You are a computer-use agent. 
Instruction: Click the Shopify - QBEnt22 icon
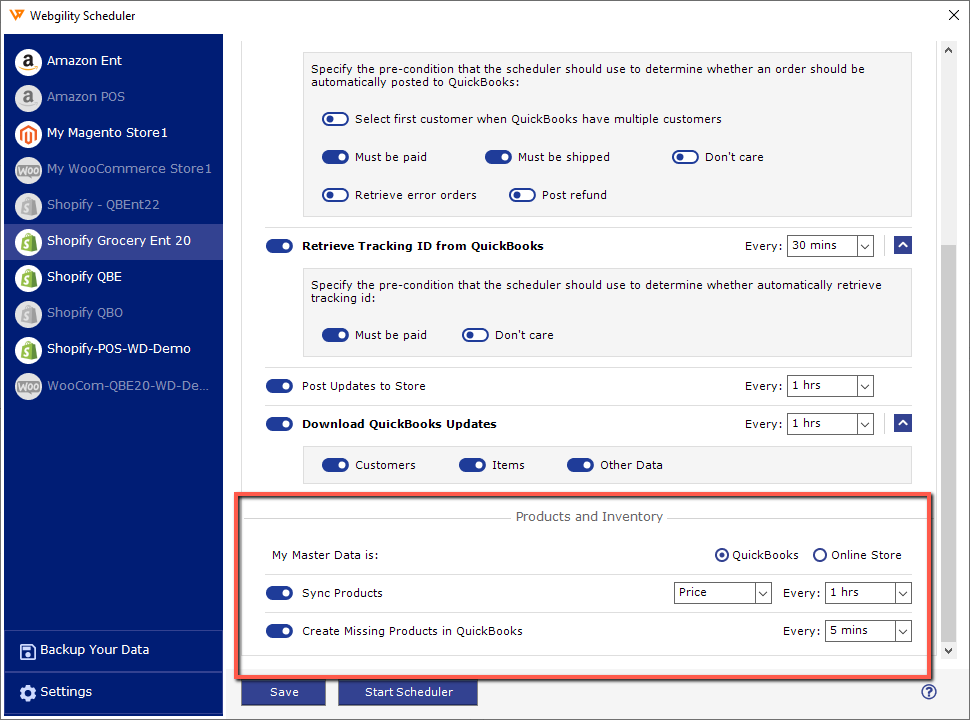pyautogui.click(x=28, y=206)
